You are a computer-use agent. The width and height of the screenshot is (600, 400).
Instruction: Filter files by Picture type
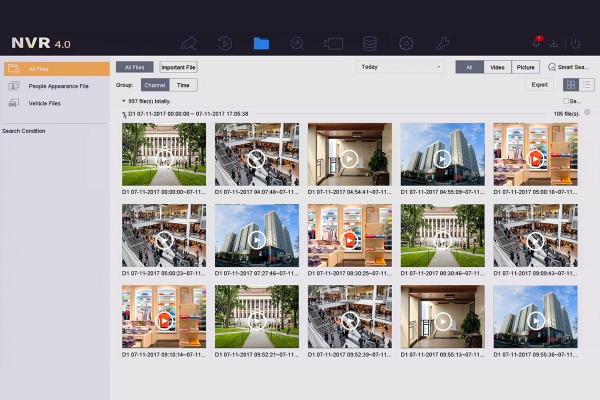[x=525, y=67]
